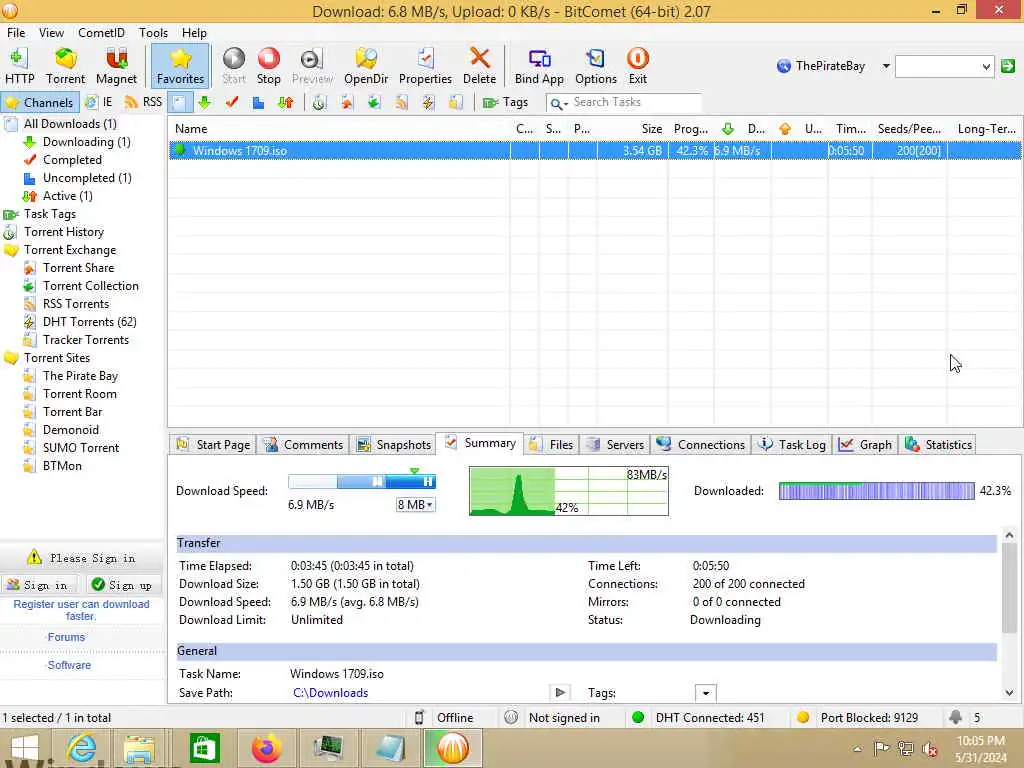This screenshot has height=768, width=1024.
Task: Open the View menu
Action: click(51, 33)
